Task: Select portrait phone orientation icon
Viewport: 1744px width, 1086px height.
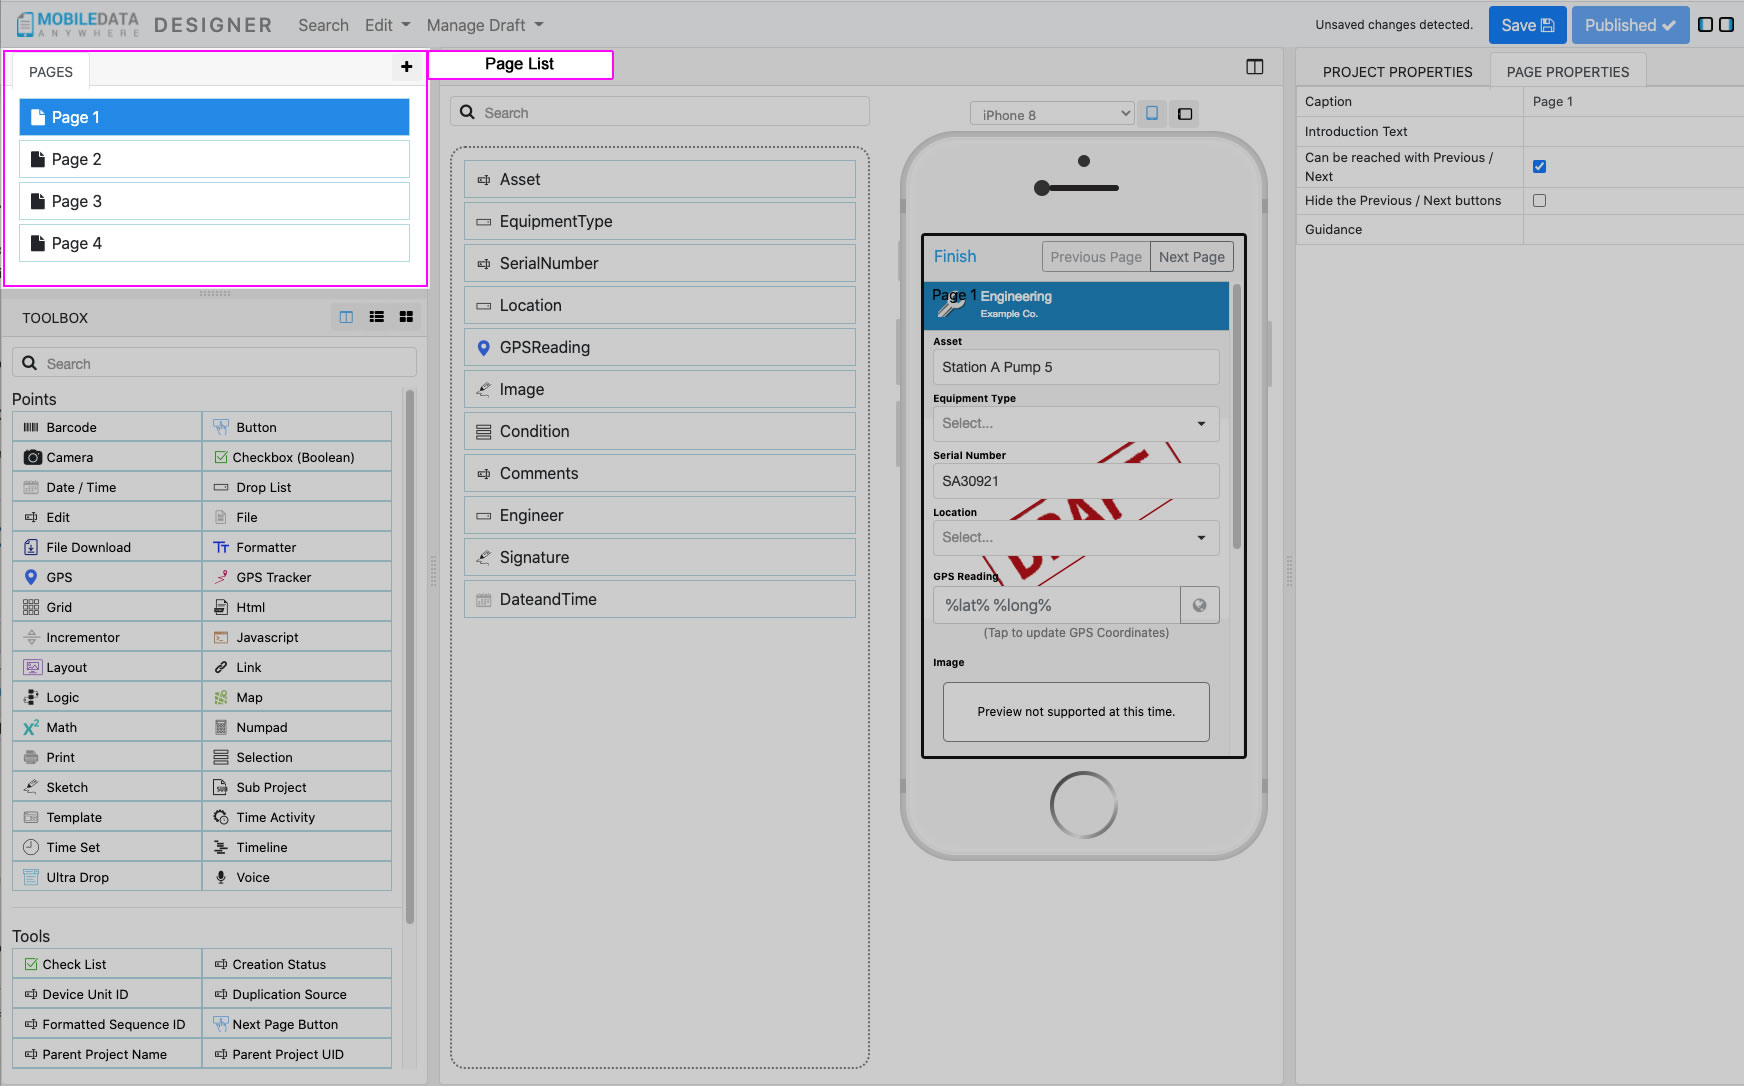Action: click(1152, 113)
